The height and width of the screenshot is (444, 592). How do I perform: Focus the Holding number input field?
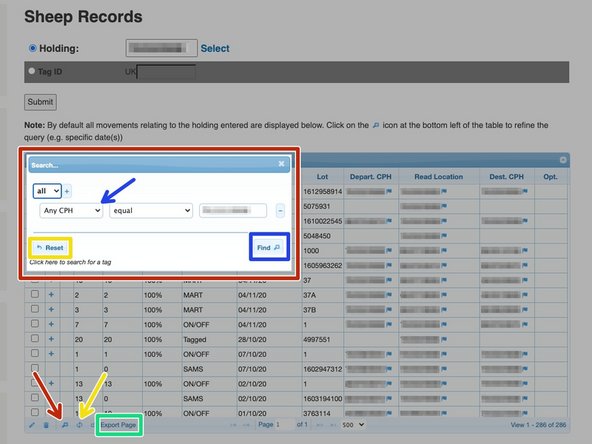pos(162,48)
